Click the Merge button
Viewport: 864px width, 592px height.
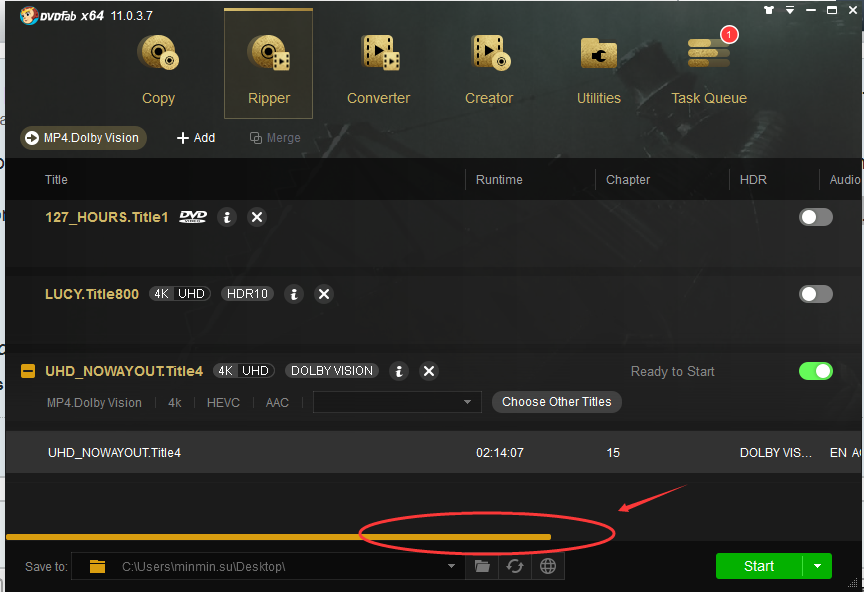275,138
